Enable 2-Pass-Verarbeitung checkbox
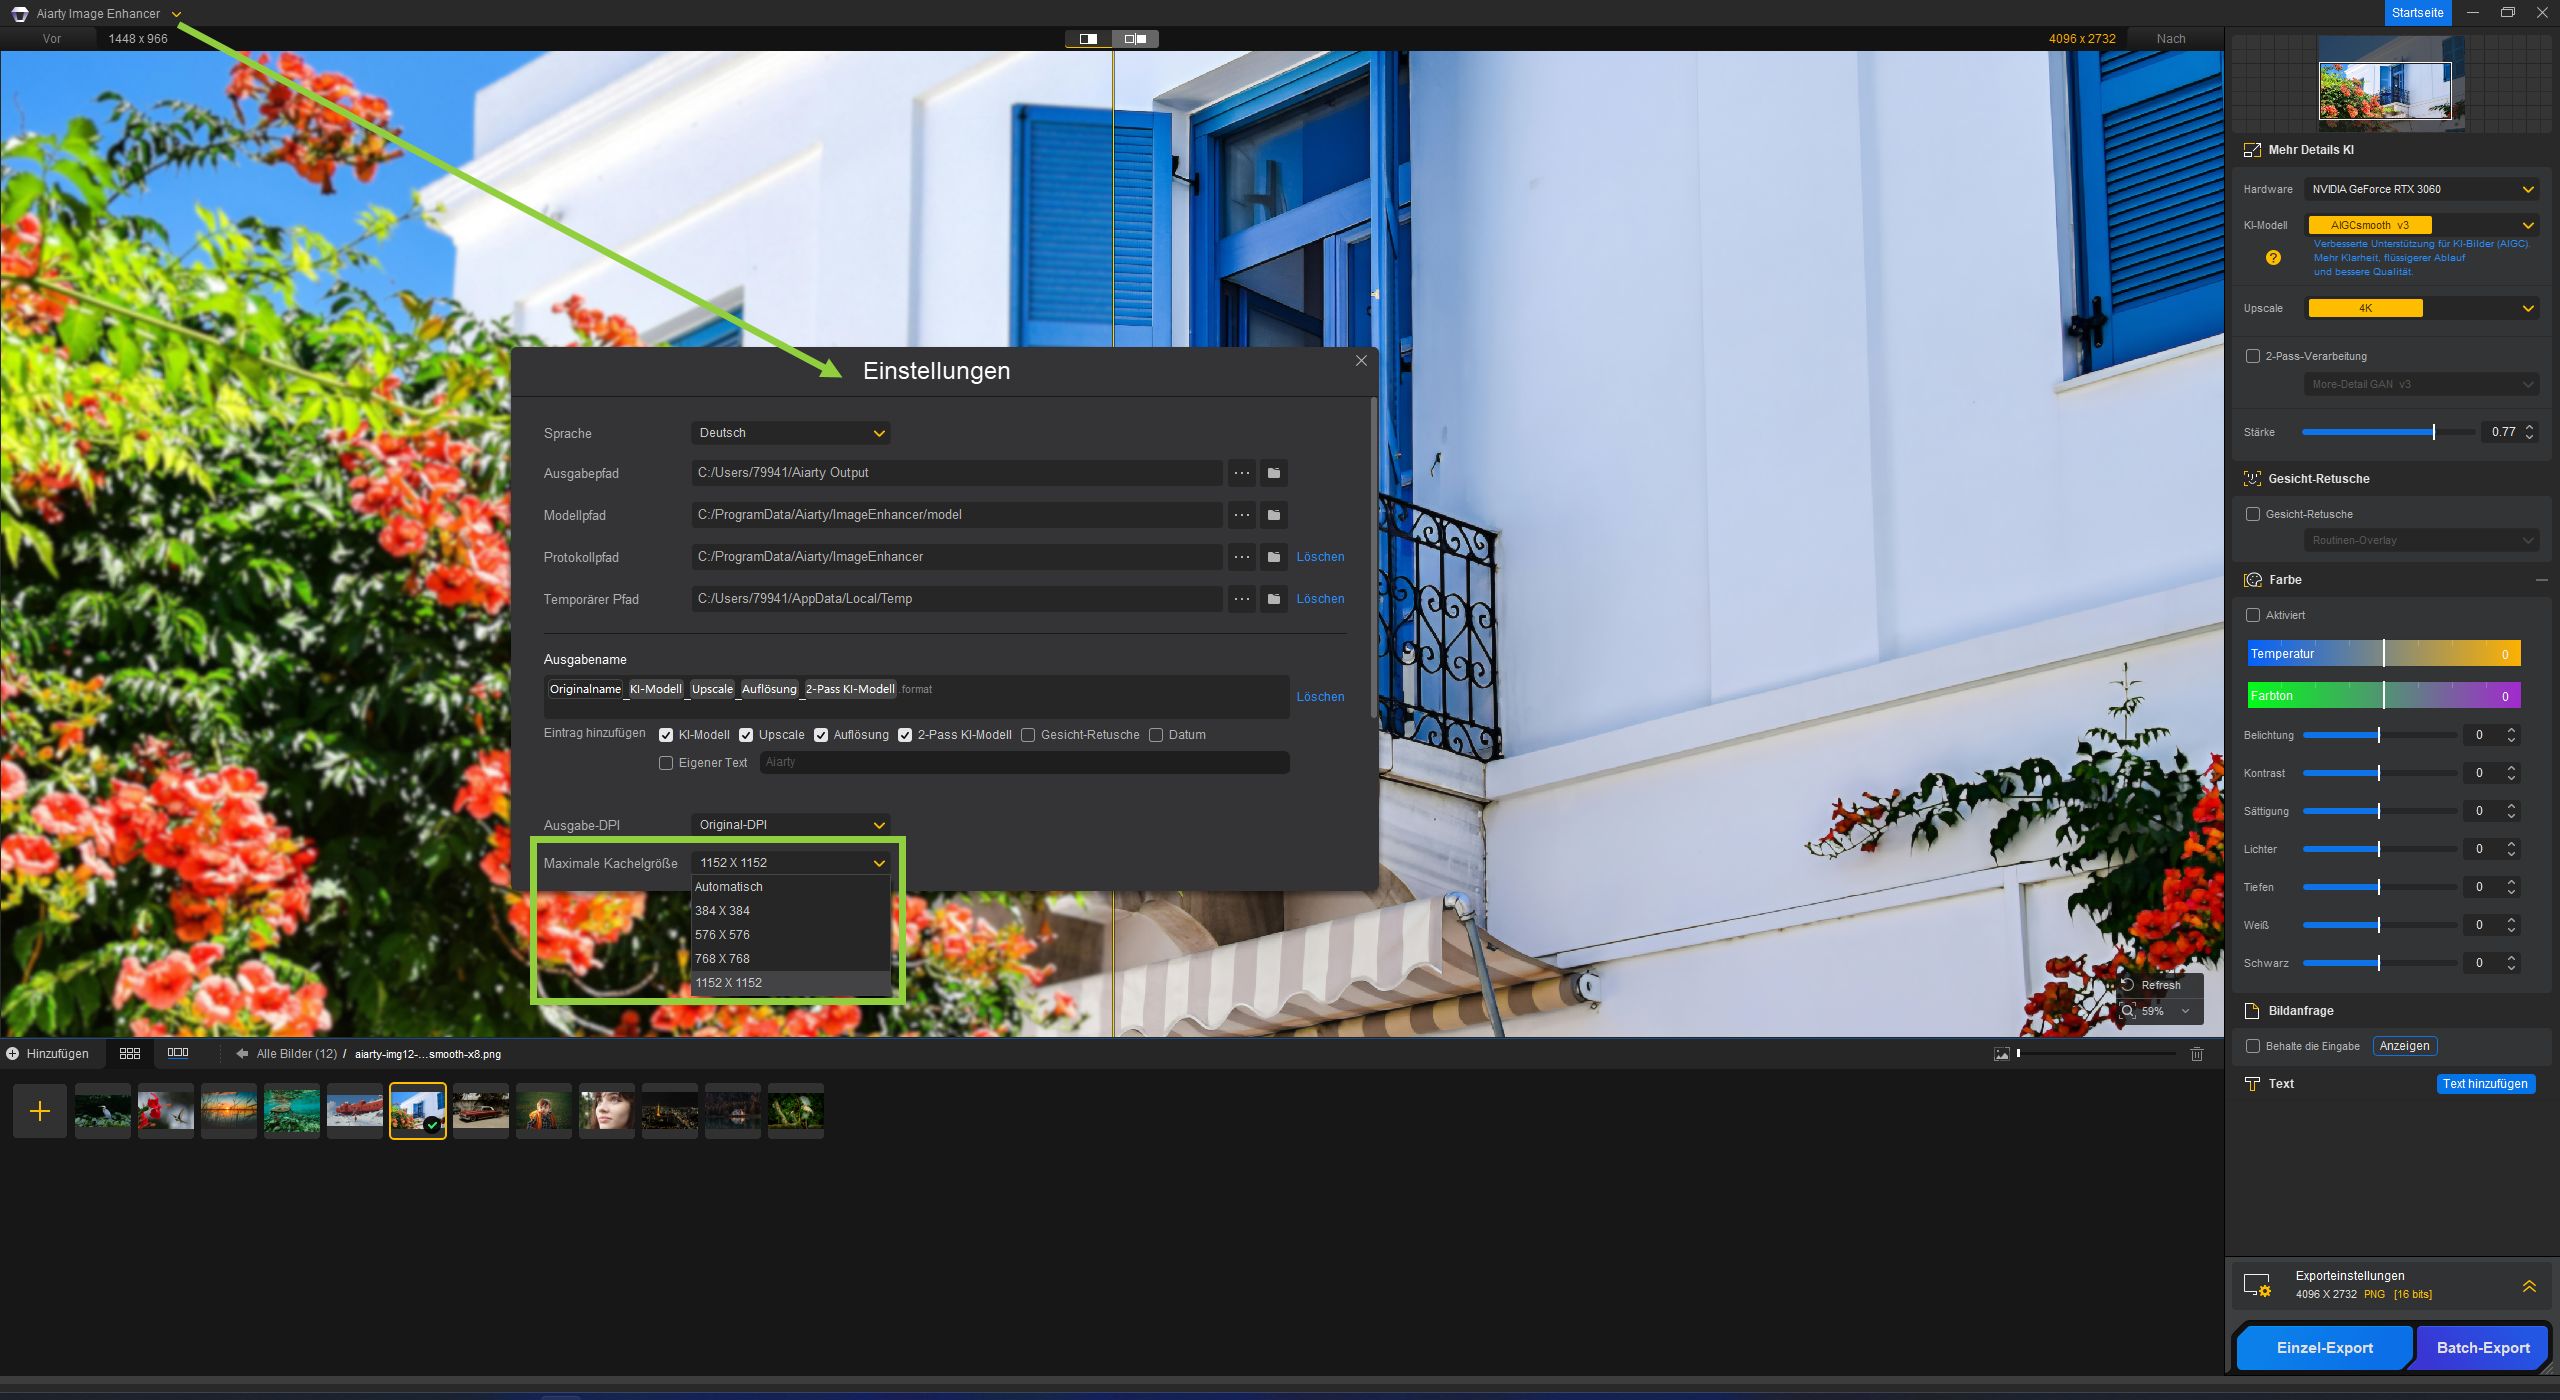The image size is (2560, 1400). tap(2253, 356)
